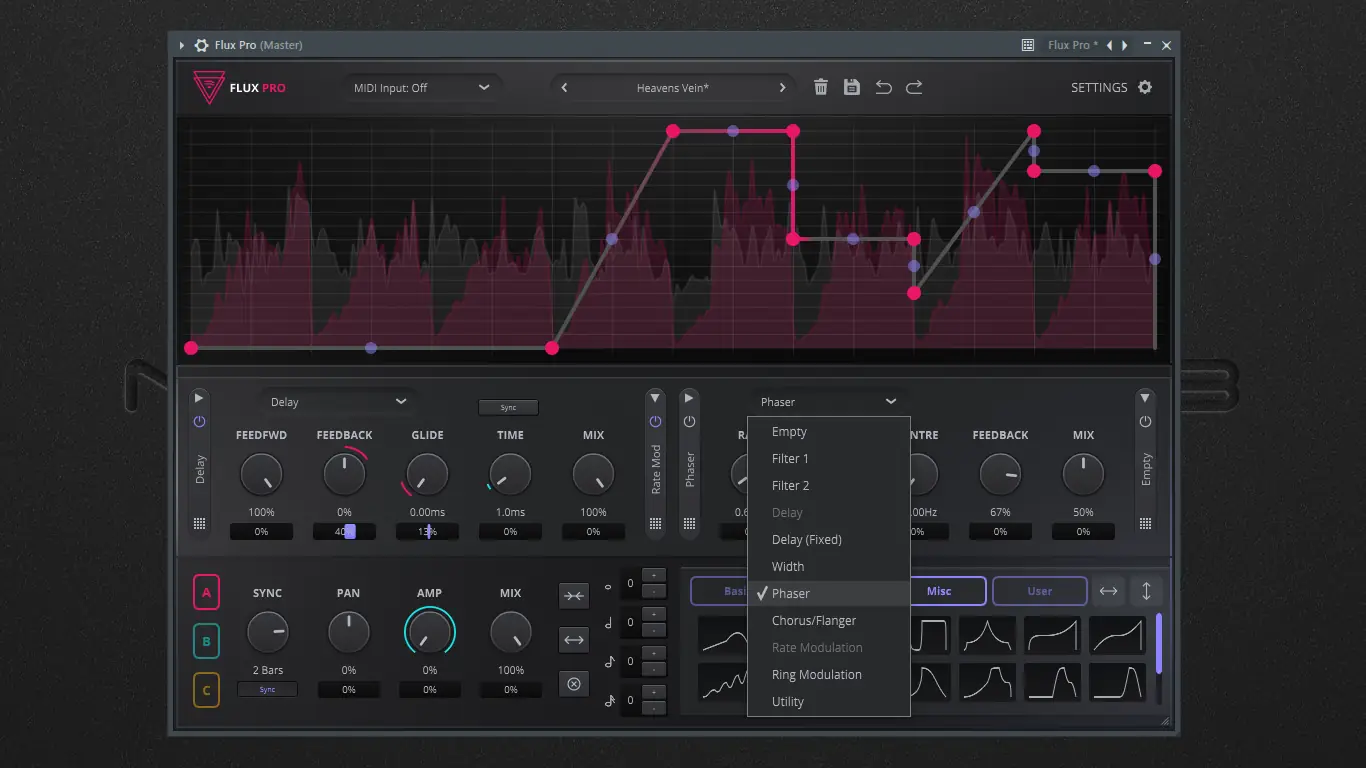
Task: Click the 40% modulation field under Delay FEEDBACK
Action: tap(344, 532)
